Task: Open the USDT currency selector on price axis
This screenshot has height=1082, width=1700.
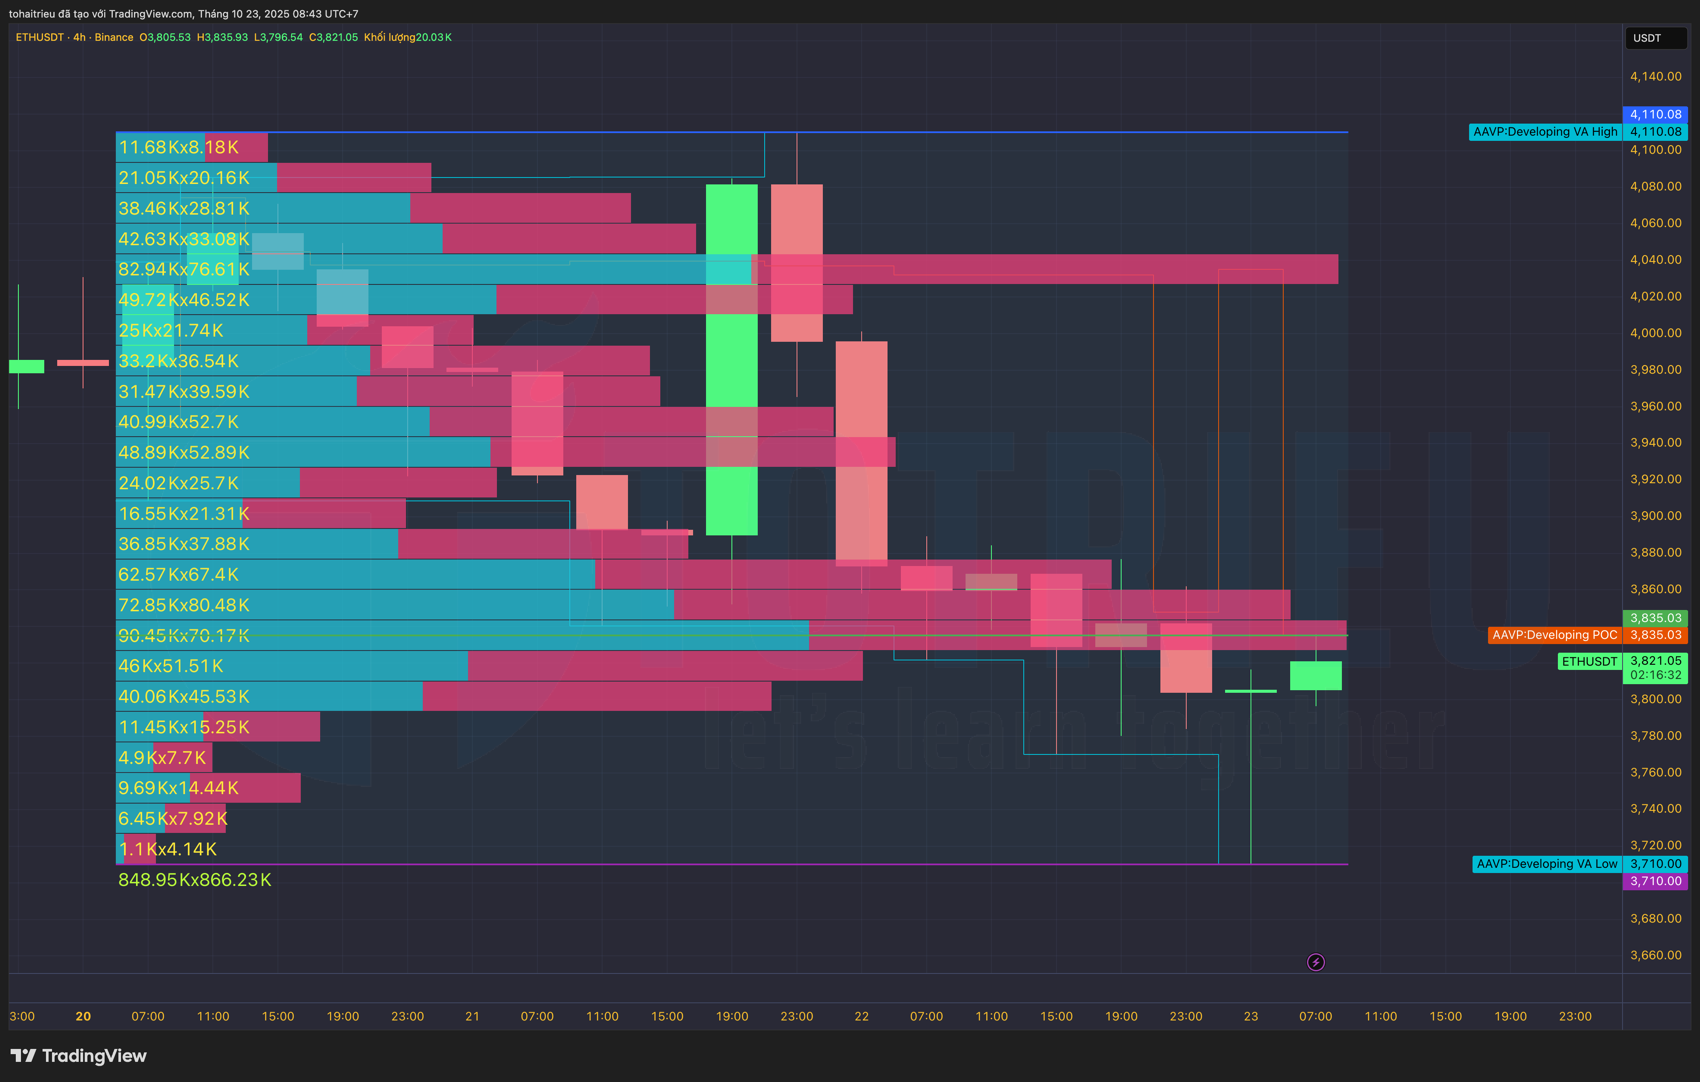Action: pos(1654,38)
